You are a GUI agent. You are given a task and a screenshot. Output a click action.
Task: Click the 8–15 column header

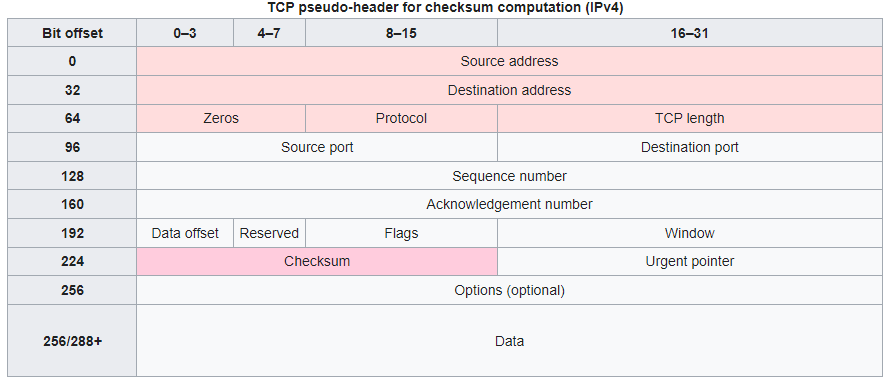(x=401, y=33)
